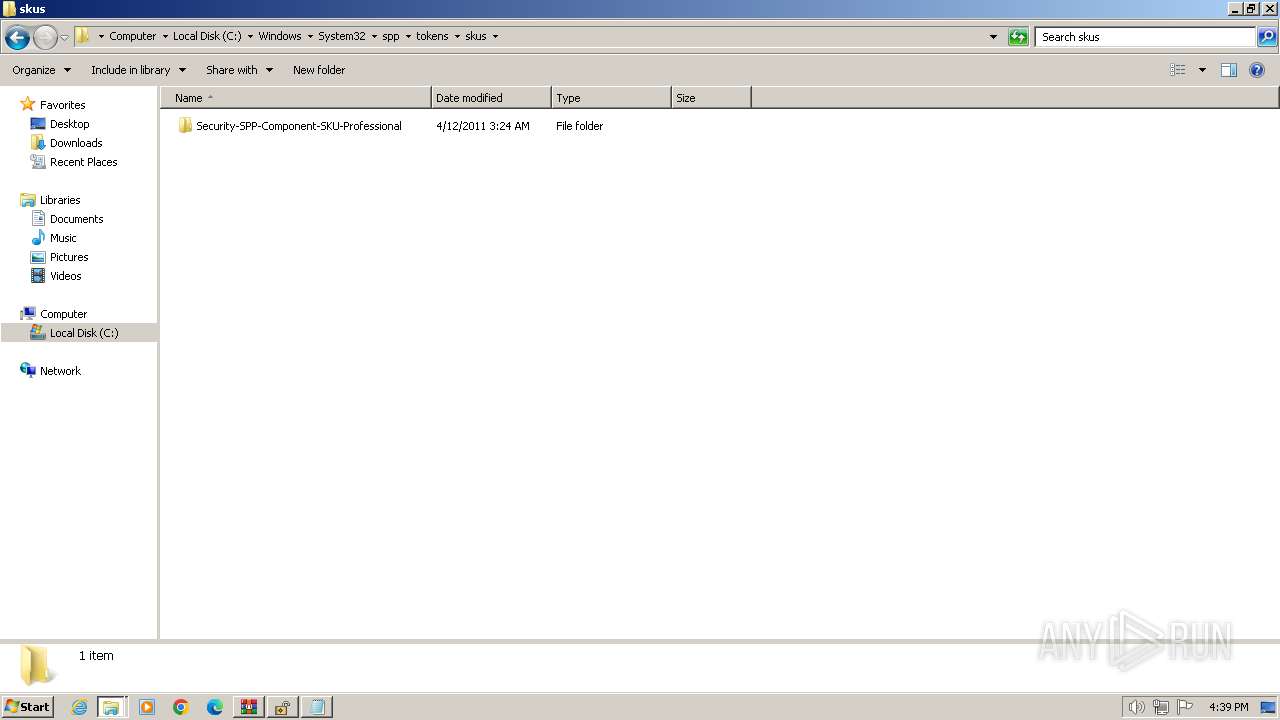This screenshot has height=720, width=1280.
Task: Click Windows breadcrumb segment
Action: 280,36
